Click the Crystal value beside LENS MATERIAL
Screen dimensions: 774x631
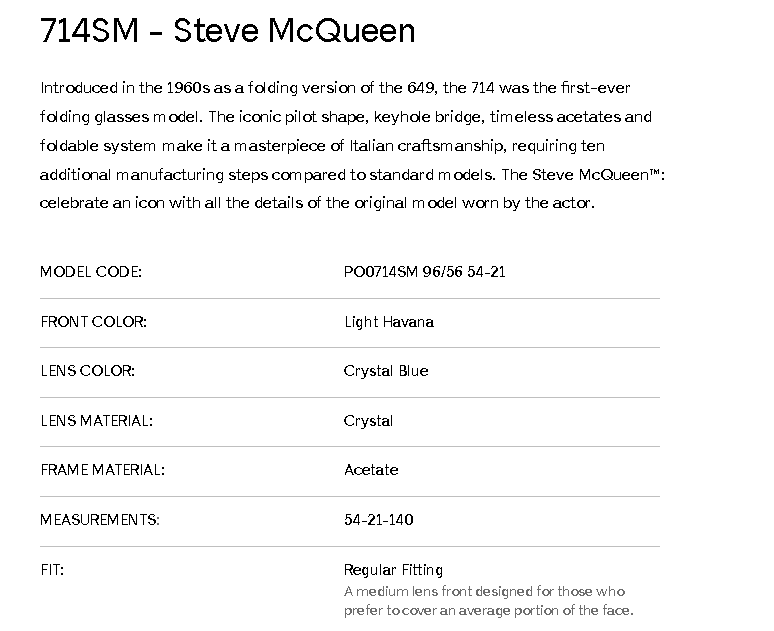pos(368,421)
